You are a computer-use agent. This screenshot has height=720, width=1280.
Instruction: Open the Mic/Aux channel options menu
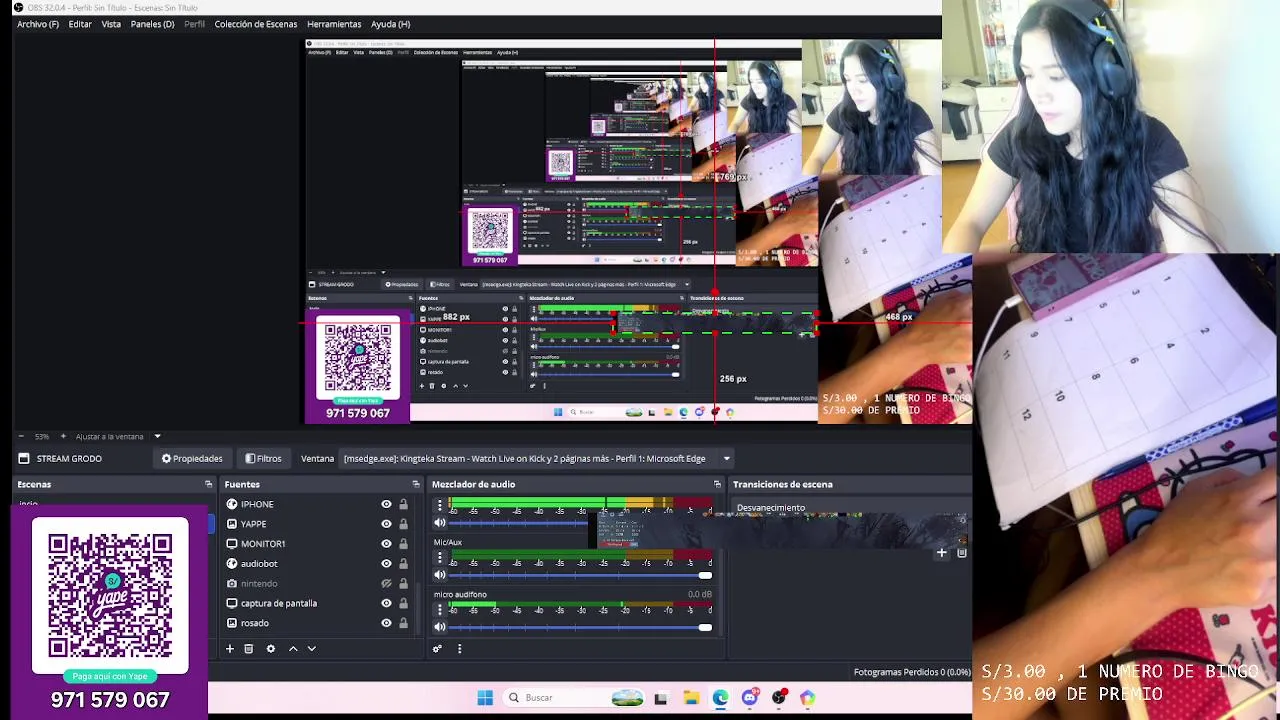tap(439, 558)
